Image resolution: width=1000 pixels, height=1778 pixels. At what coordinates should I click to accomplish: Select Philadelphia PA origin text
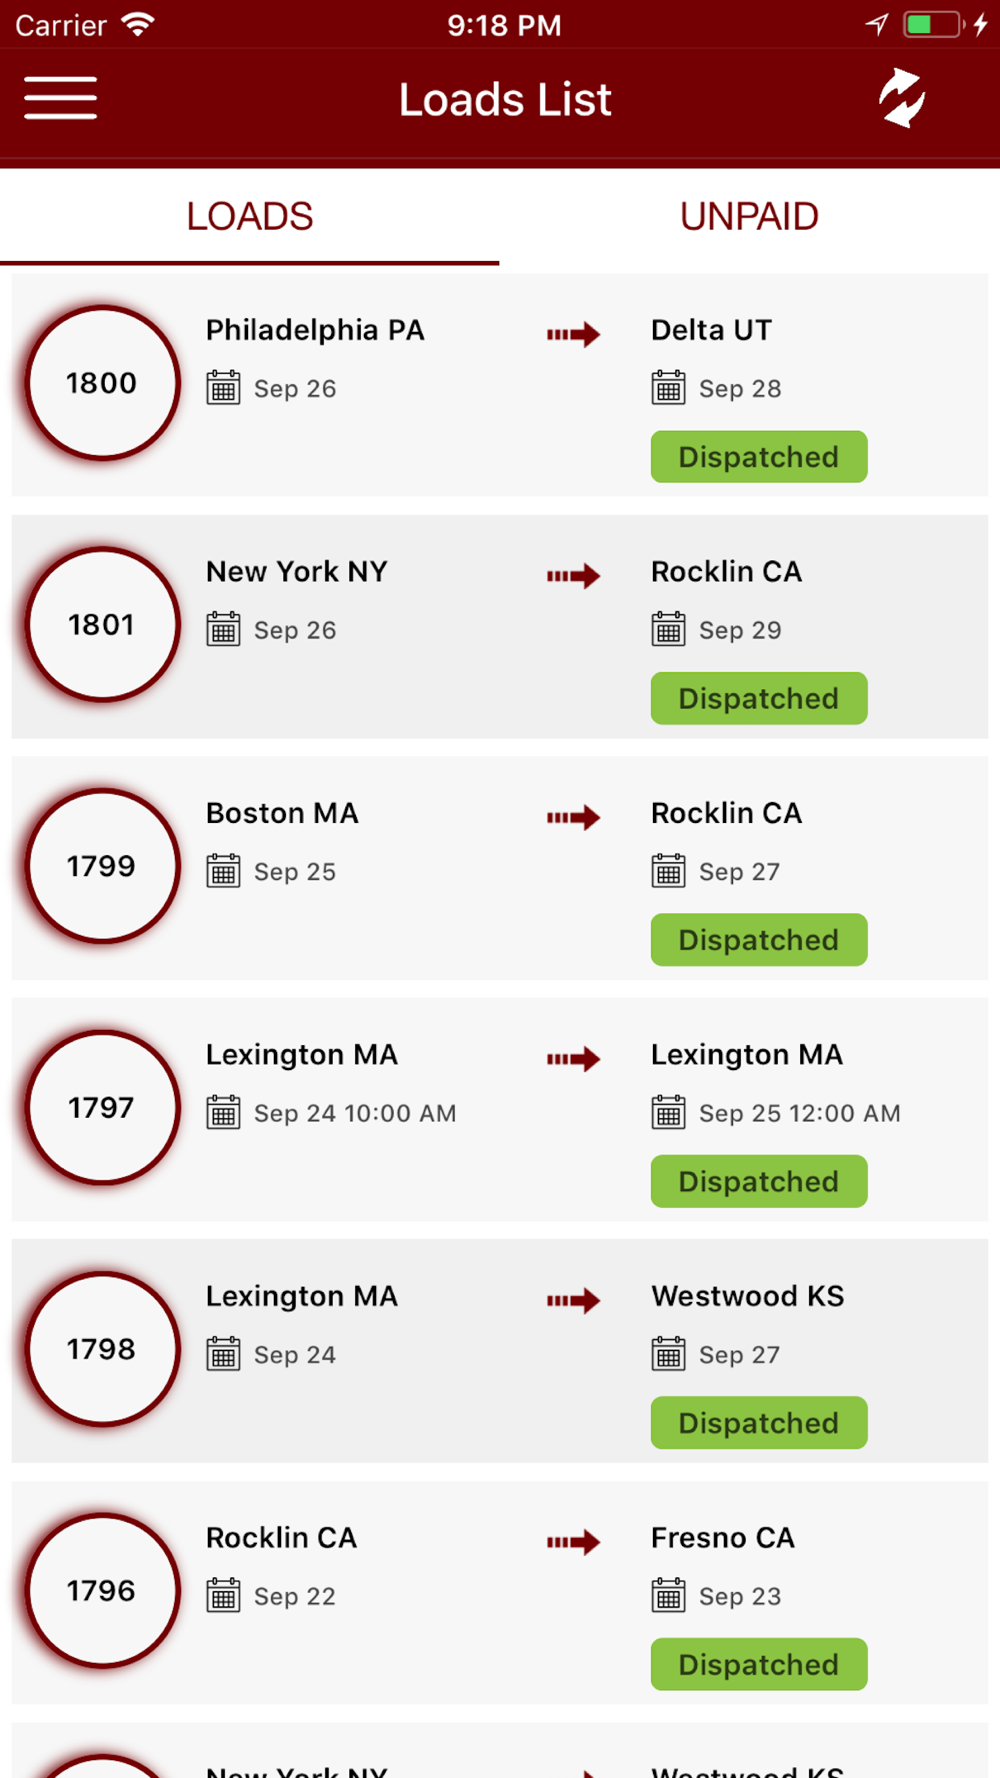click(x=315, y=330)
